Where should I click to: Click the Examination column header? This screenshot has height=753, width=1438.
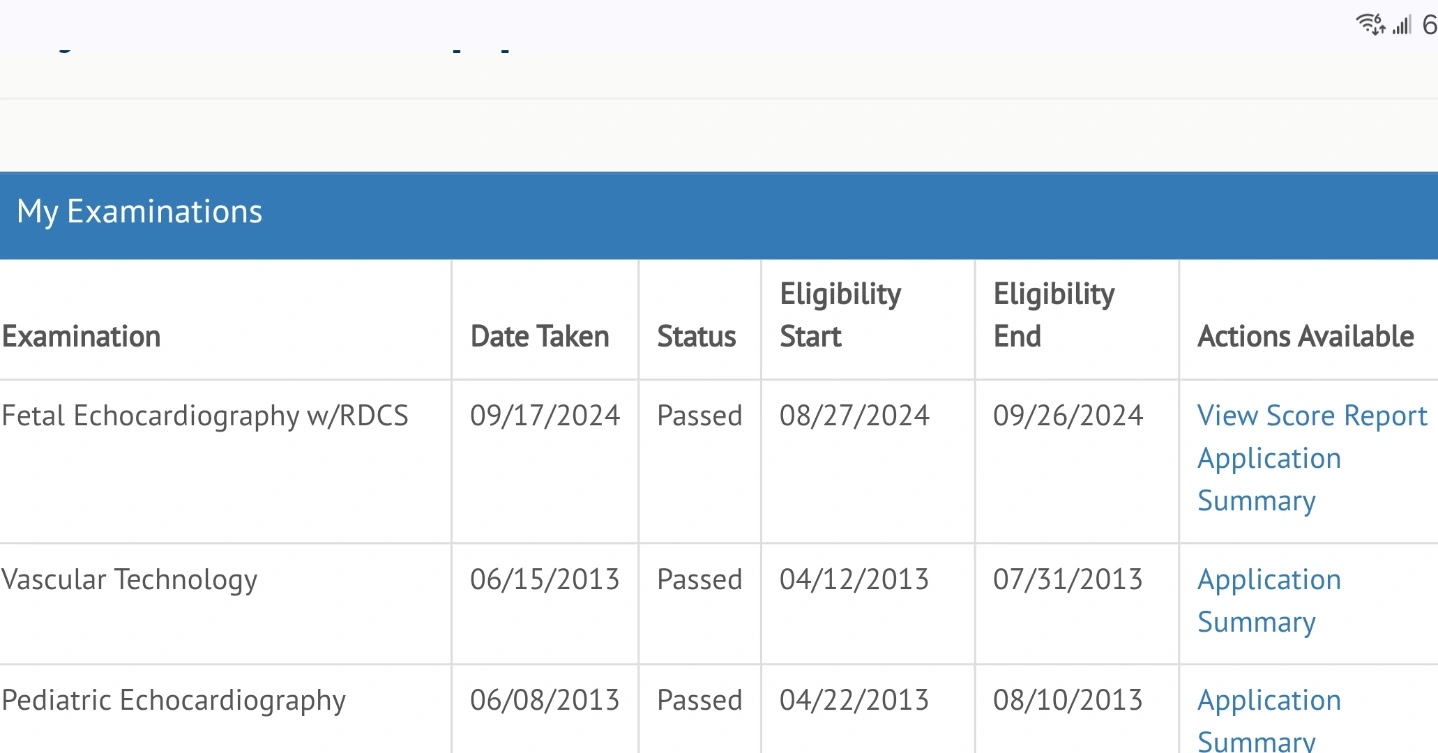(81, 336)
